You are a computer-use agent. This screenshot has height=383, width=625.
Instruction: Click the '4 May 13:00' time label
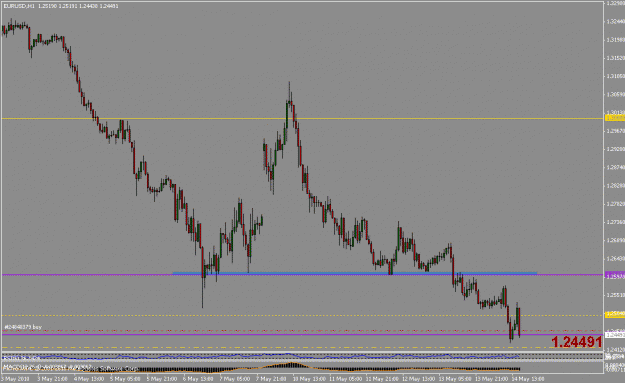89,379
